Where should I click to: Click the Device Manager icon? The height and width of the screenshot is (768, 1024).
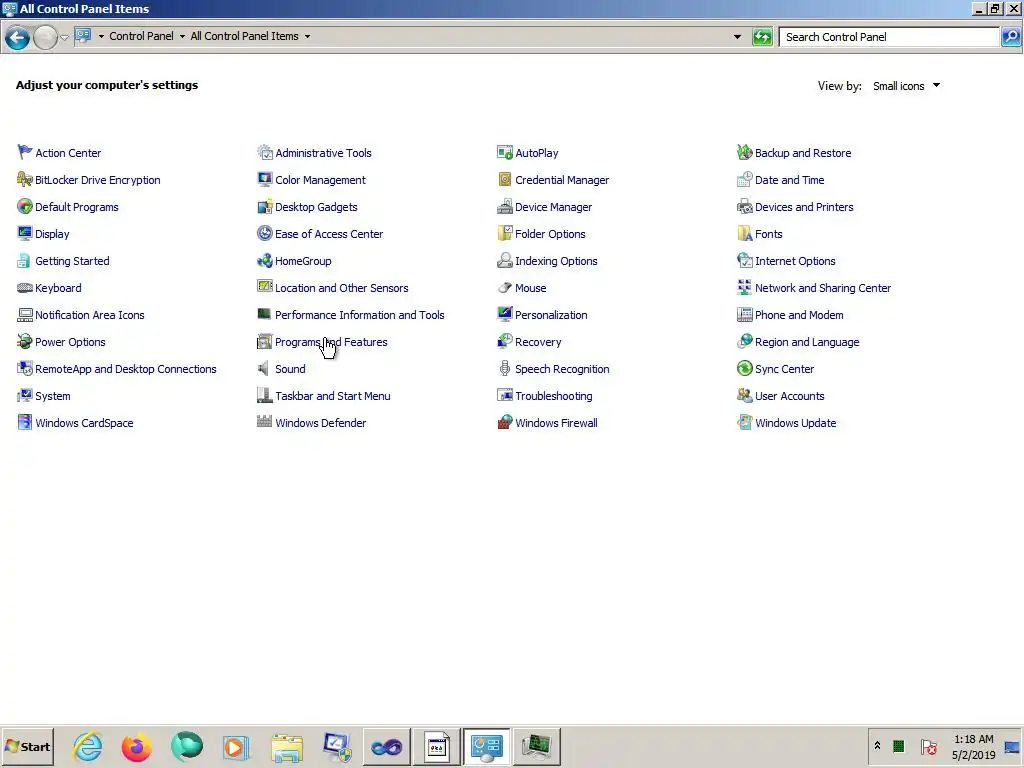pyautogui.click(x=505, y=206)
